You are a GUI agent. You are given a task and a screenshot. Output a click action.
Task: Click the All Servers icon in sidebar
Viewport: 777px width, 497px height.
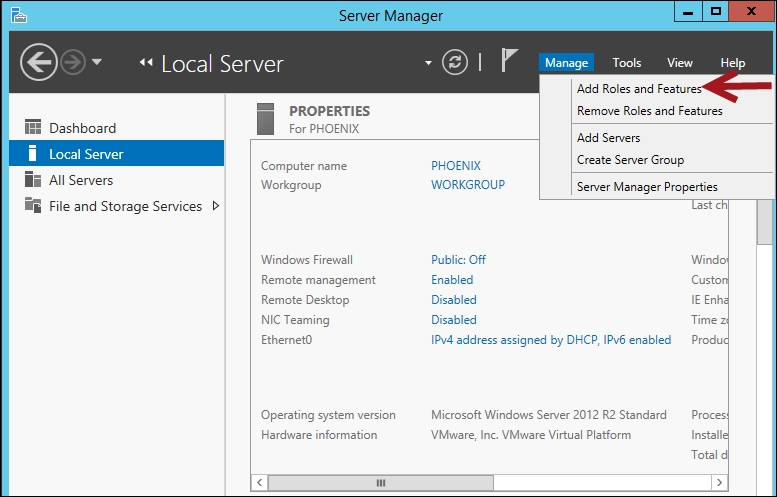tap(33, 180)
